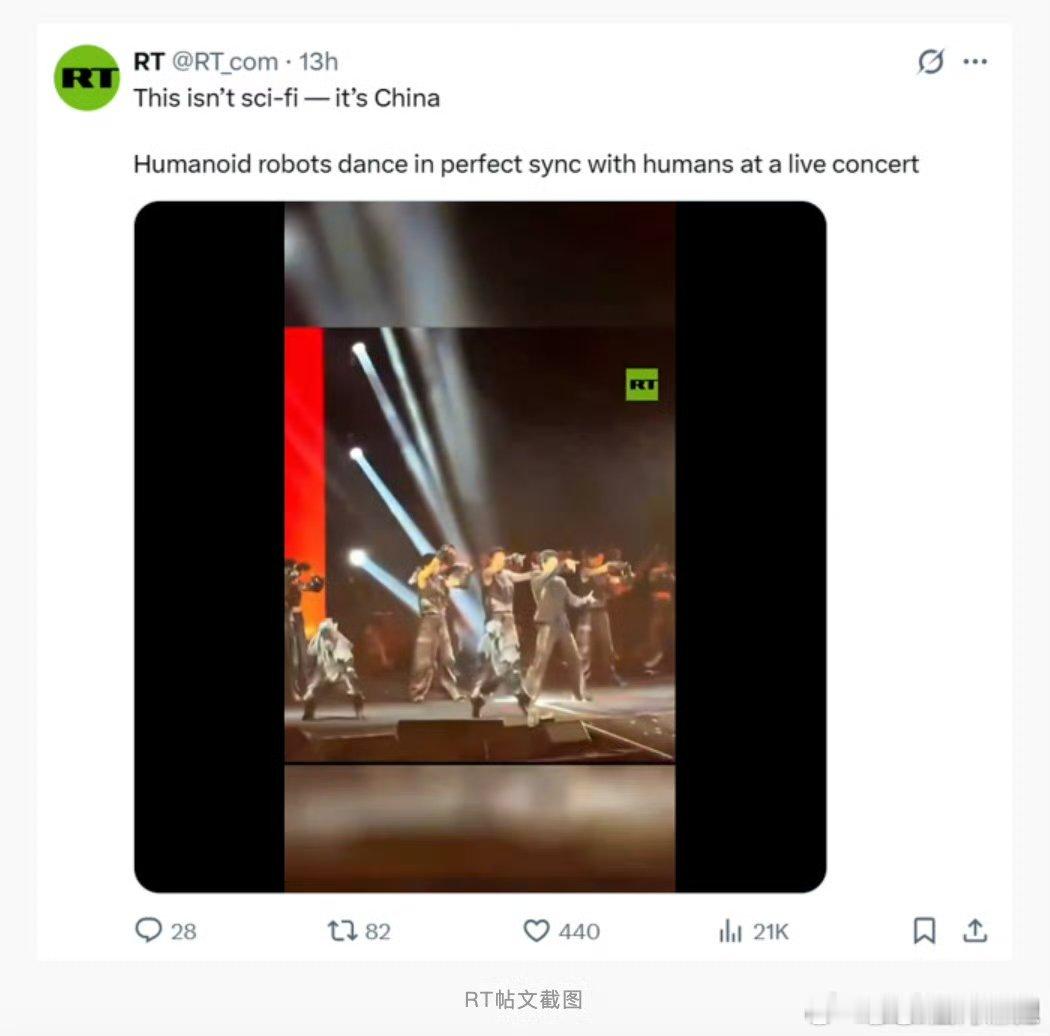Click the RT帖文截图 caption text

tap(524, 999)
